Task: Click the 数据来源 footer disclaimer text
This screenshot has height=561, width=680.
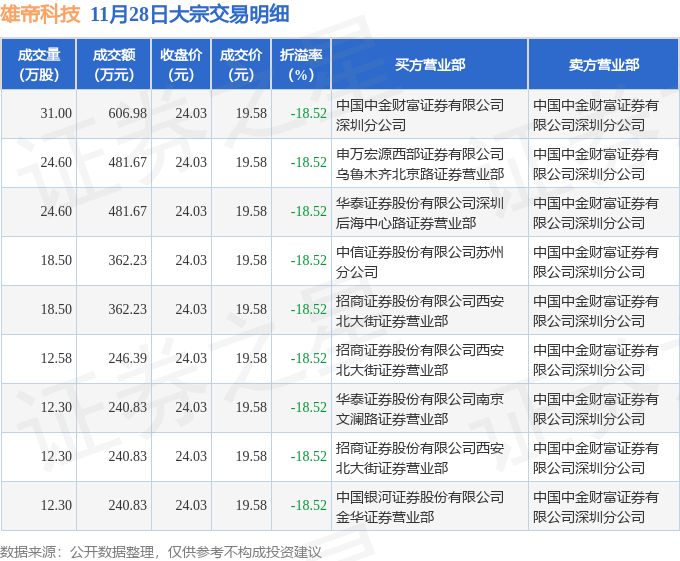Action: [161, 551]
